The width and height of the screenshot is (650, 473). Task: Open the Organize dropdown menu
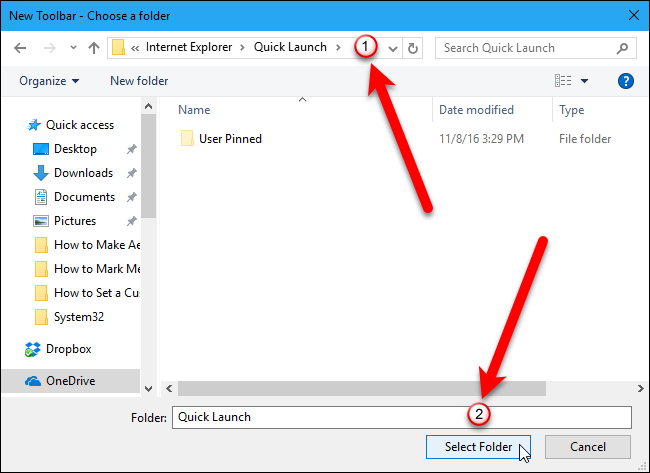coord(48,80)
